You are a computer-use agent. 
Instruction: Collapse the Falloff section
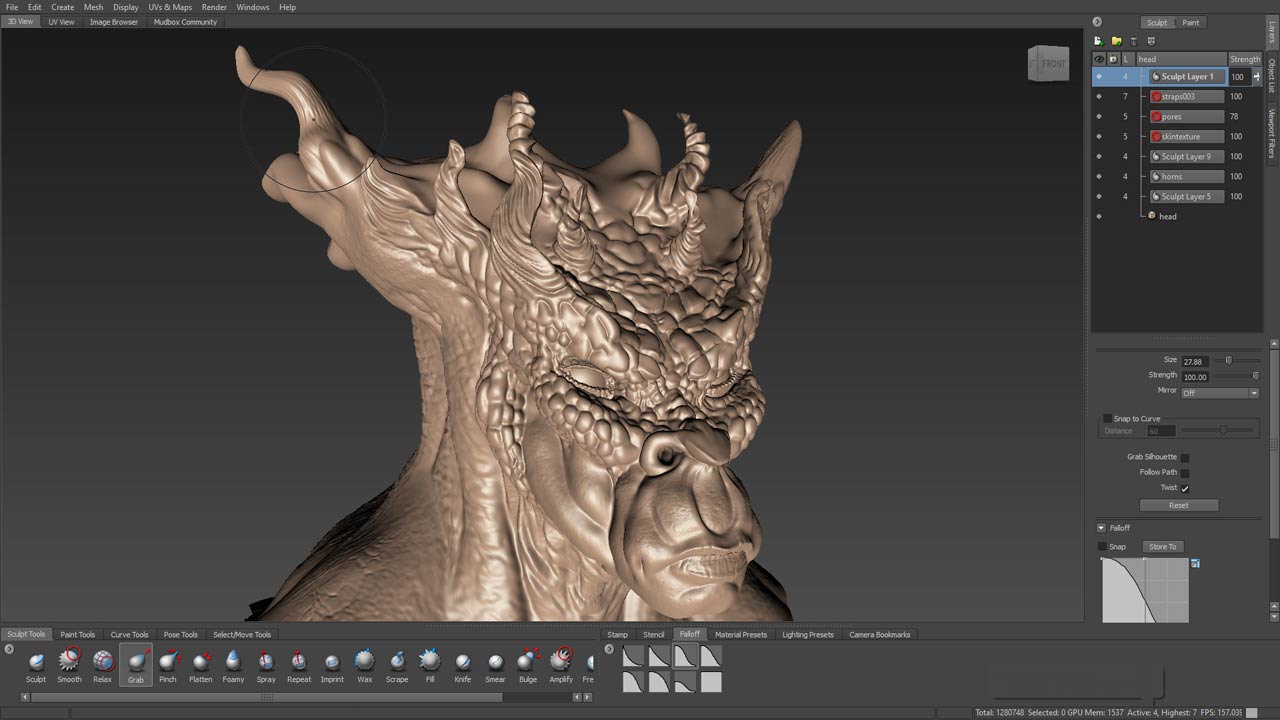[x=1102, y=528]
